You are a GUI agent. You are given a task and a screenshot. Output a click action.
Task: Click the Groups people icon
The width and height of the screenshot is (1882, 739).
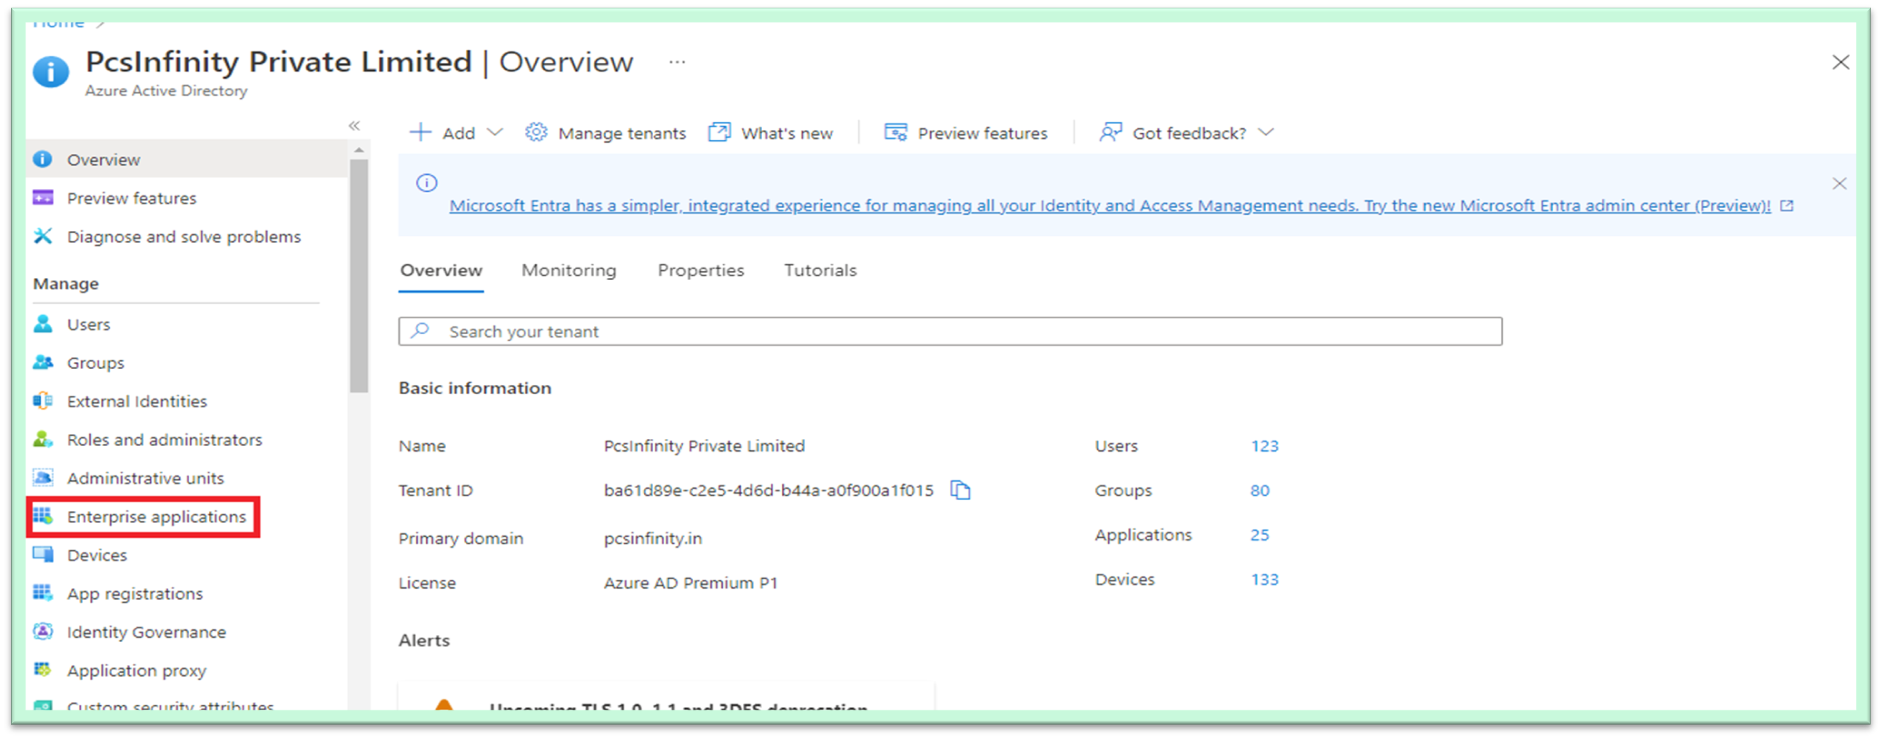point(43,362)
